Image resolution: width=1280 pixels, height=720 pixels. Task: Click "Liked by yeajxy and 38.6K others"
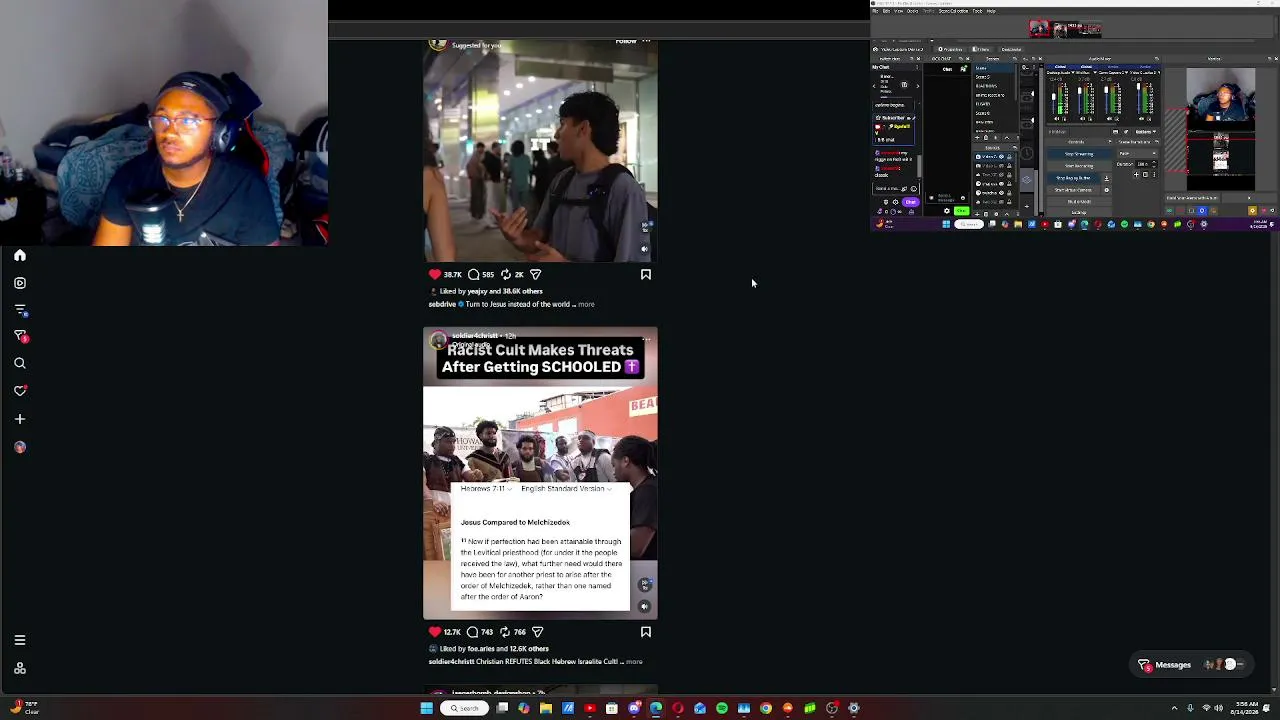(491, 291)
